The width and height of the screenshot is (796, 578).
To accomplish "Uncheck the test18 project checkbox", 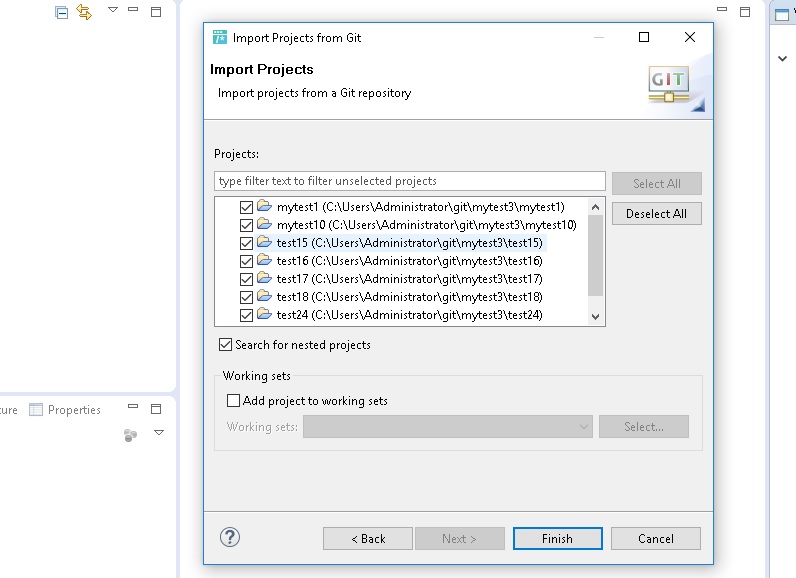I will pyautogui.click(x=246, y=297).
